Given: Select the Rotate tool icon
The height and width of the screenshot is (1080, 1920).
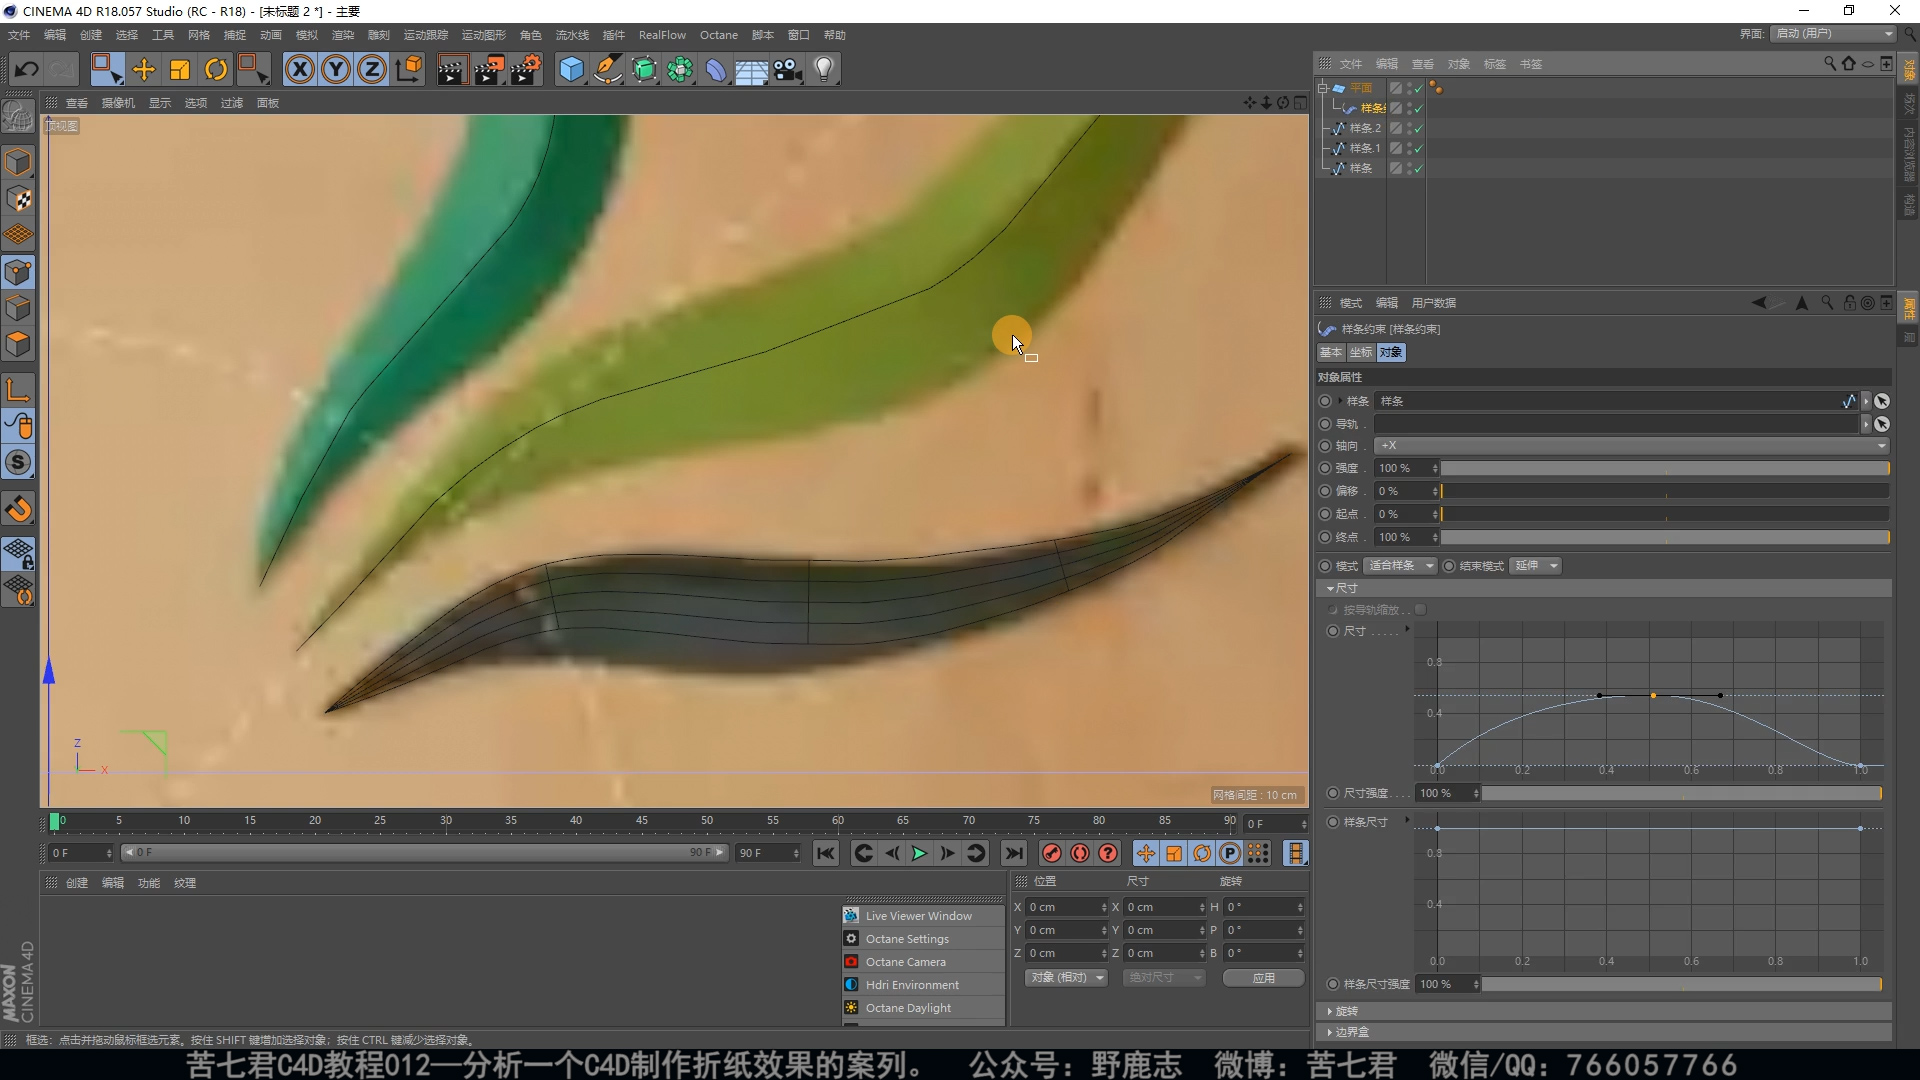Looking at the screenshot, I should click(x=216, y=69).
